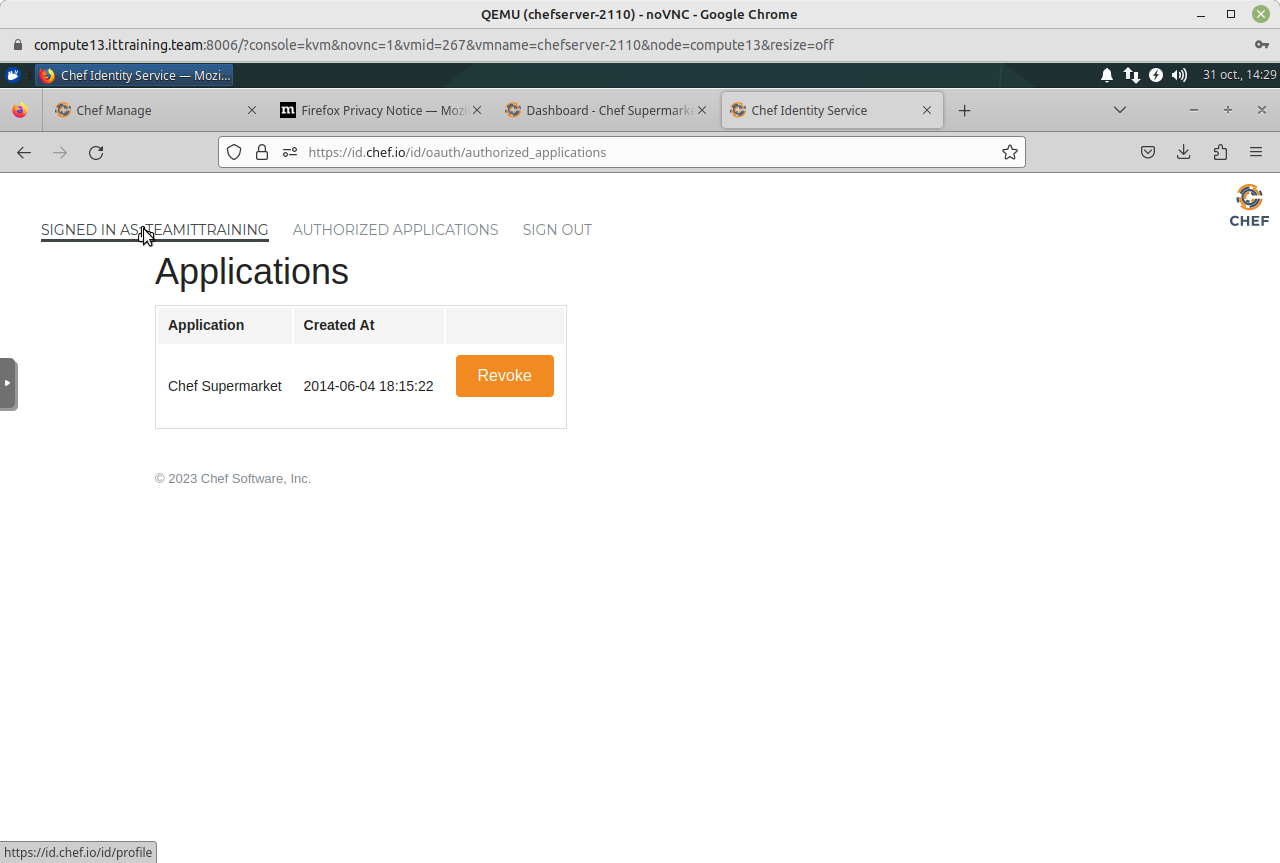Expand the noVNC side control panel handle

(8, 383)
